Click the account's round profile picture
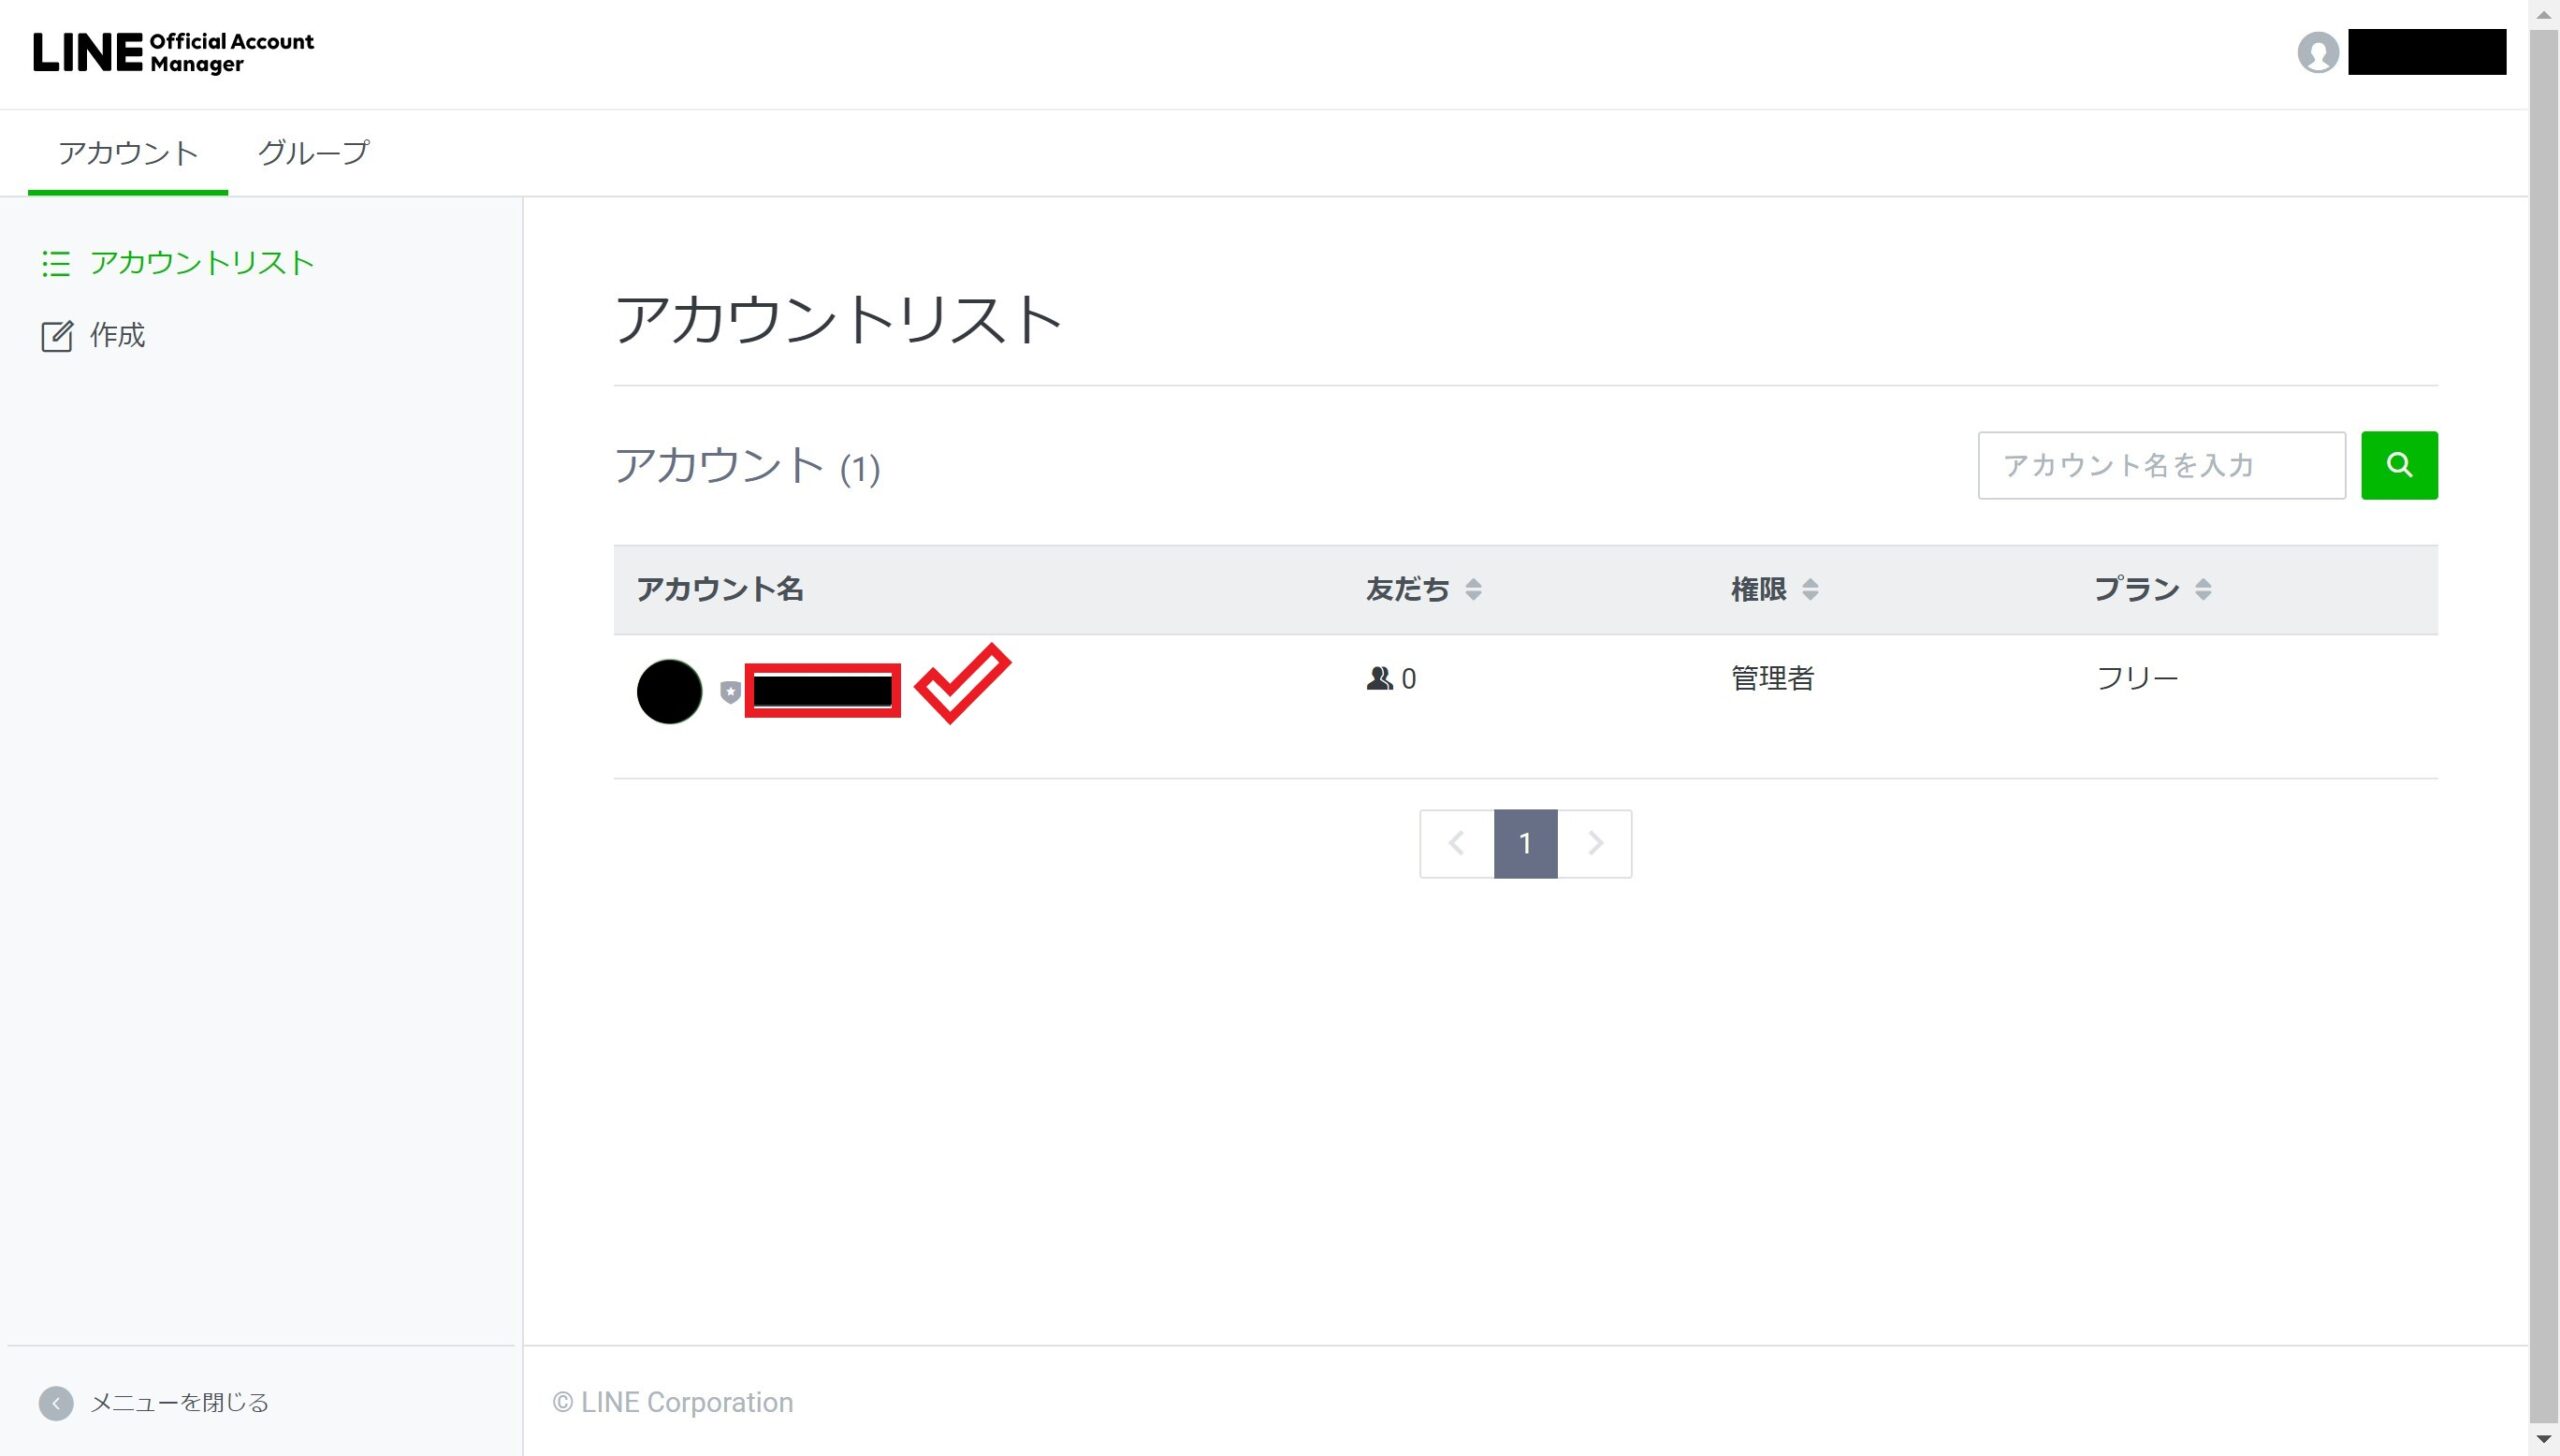 click(x=669, y=691)
